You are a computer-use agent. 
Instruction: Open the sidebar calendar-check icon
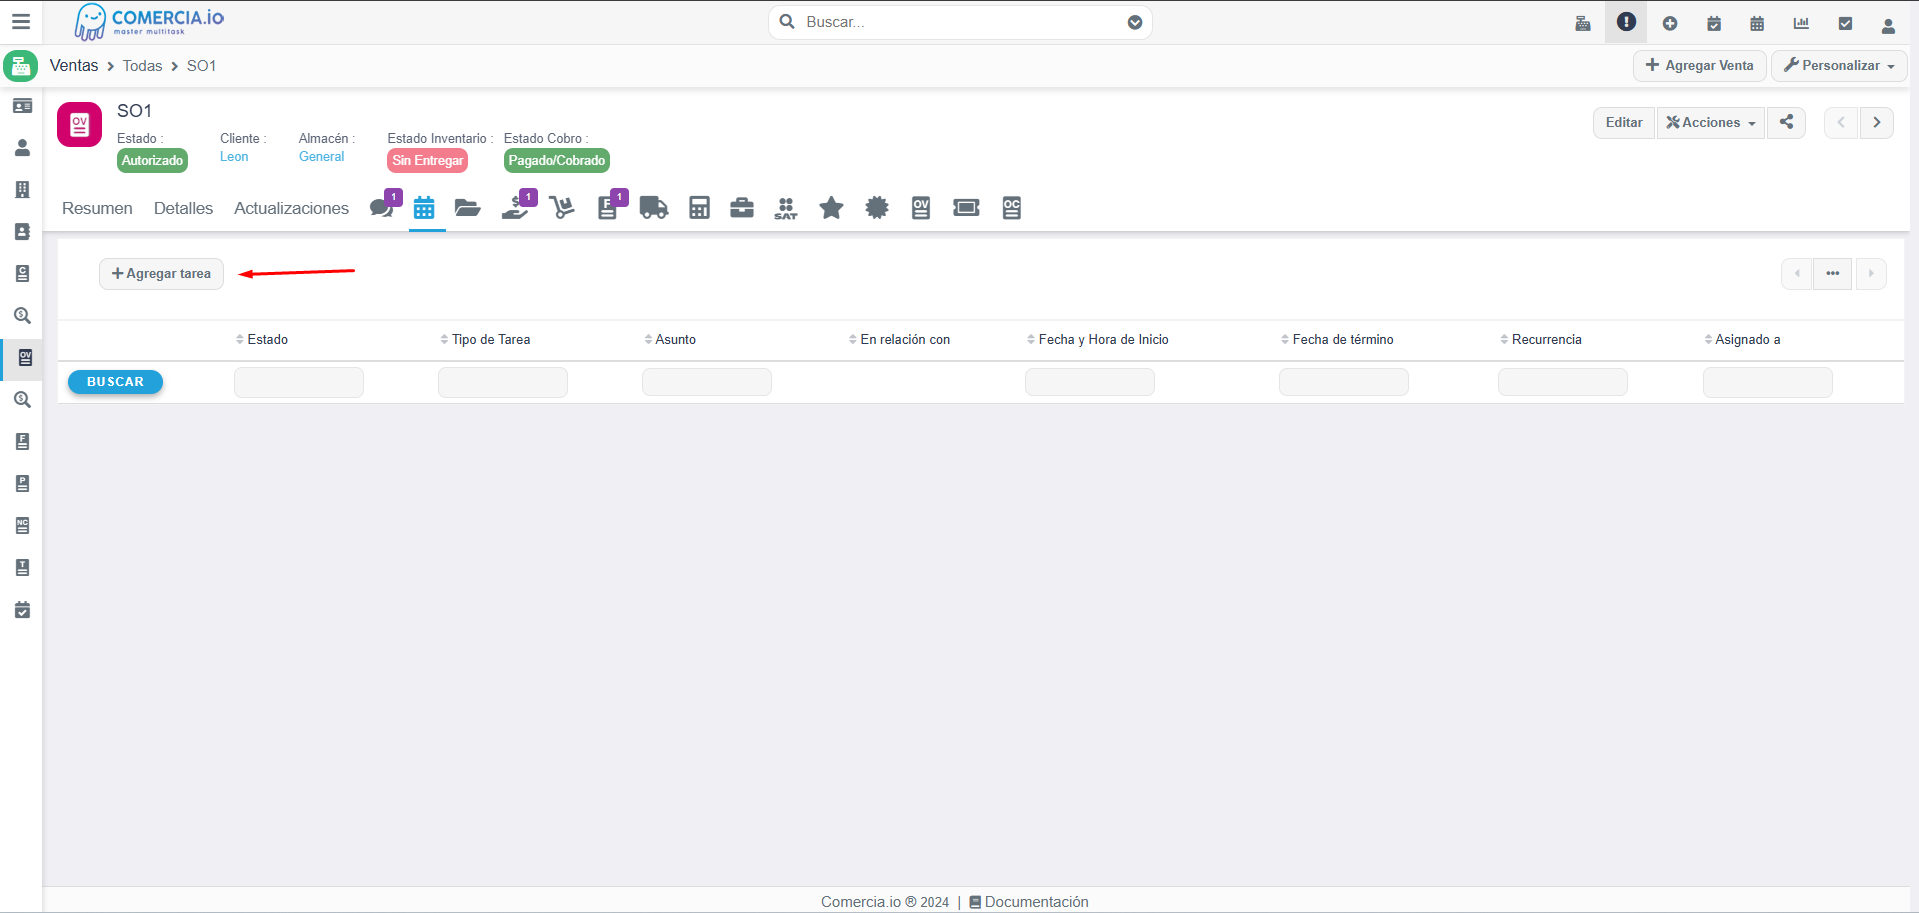click(22, 610)
